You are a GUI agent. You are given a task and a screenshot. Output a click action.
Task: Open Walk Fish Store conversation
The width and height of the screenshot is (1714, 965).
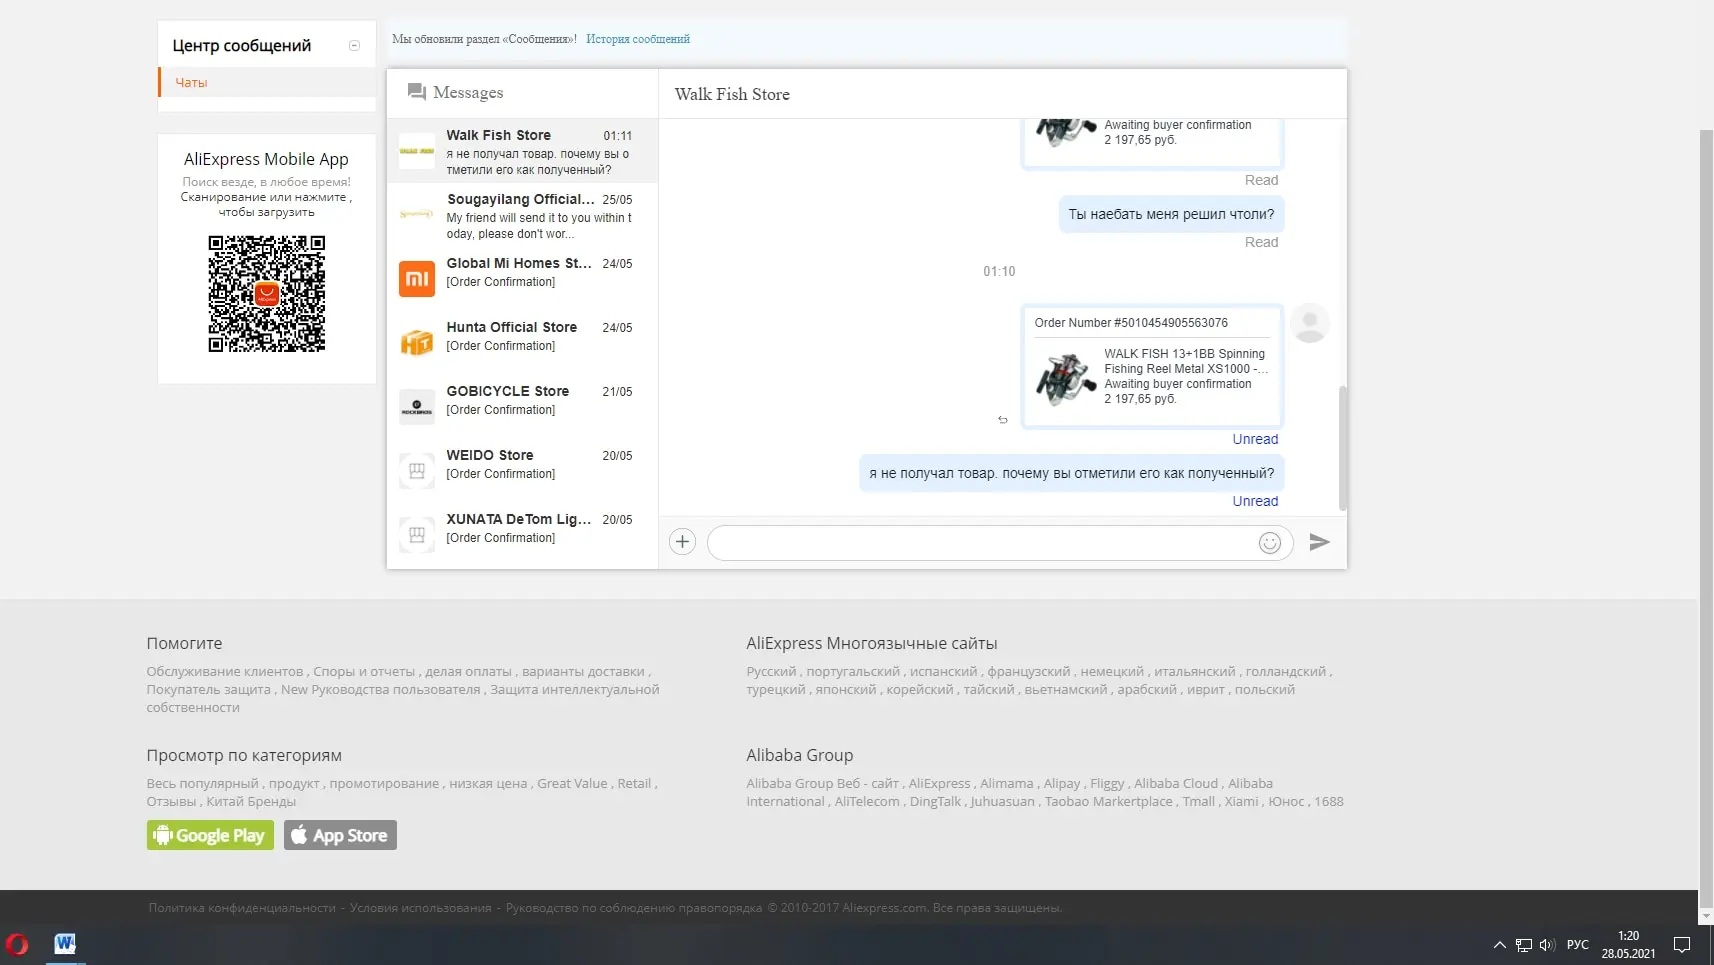click(522, 151)
